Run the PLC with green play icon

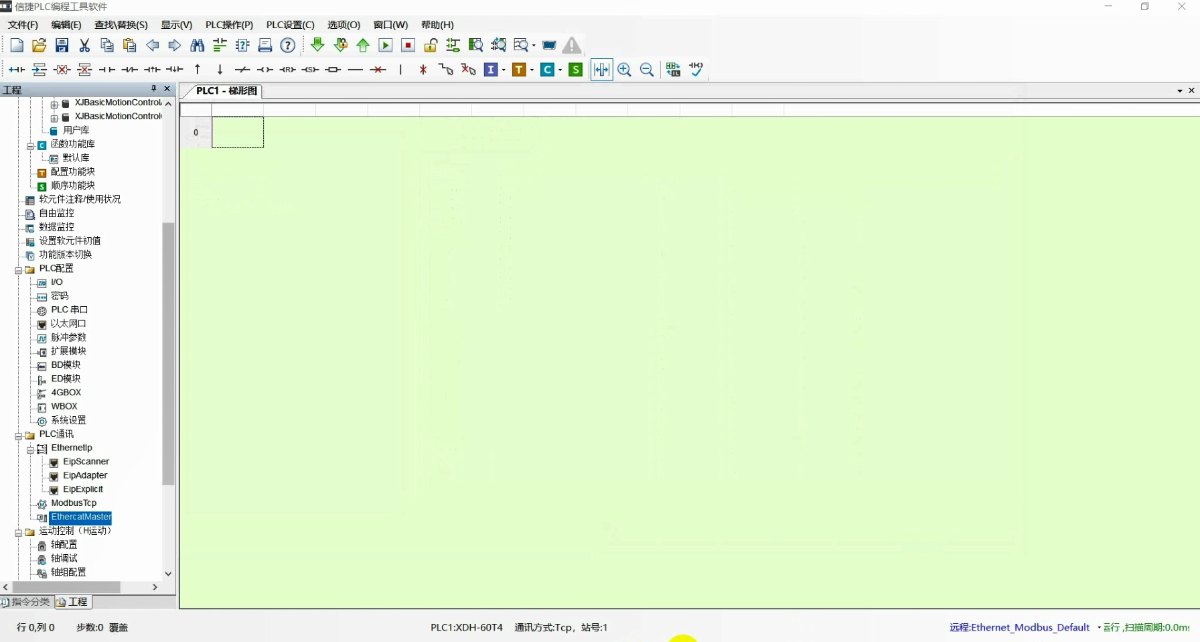click(x=385, y=45)
